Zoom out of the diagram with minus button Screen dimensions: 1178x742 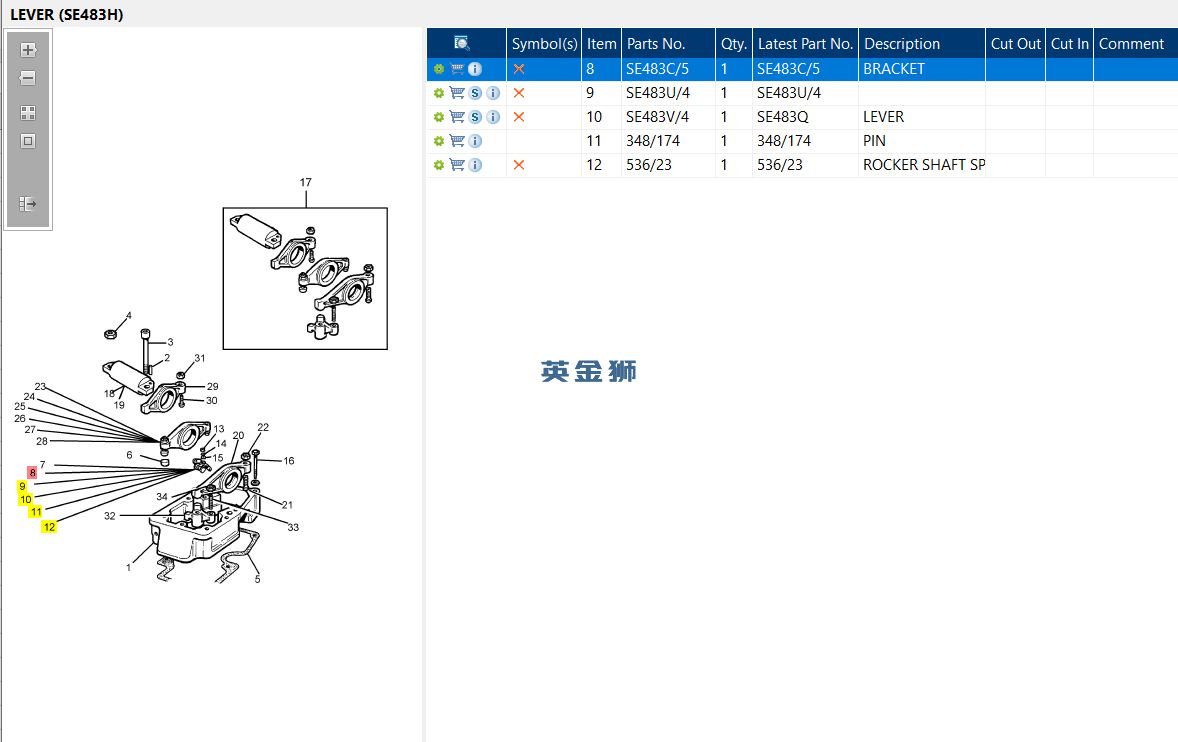click(x=28, y=78)
